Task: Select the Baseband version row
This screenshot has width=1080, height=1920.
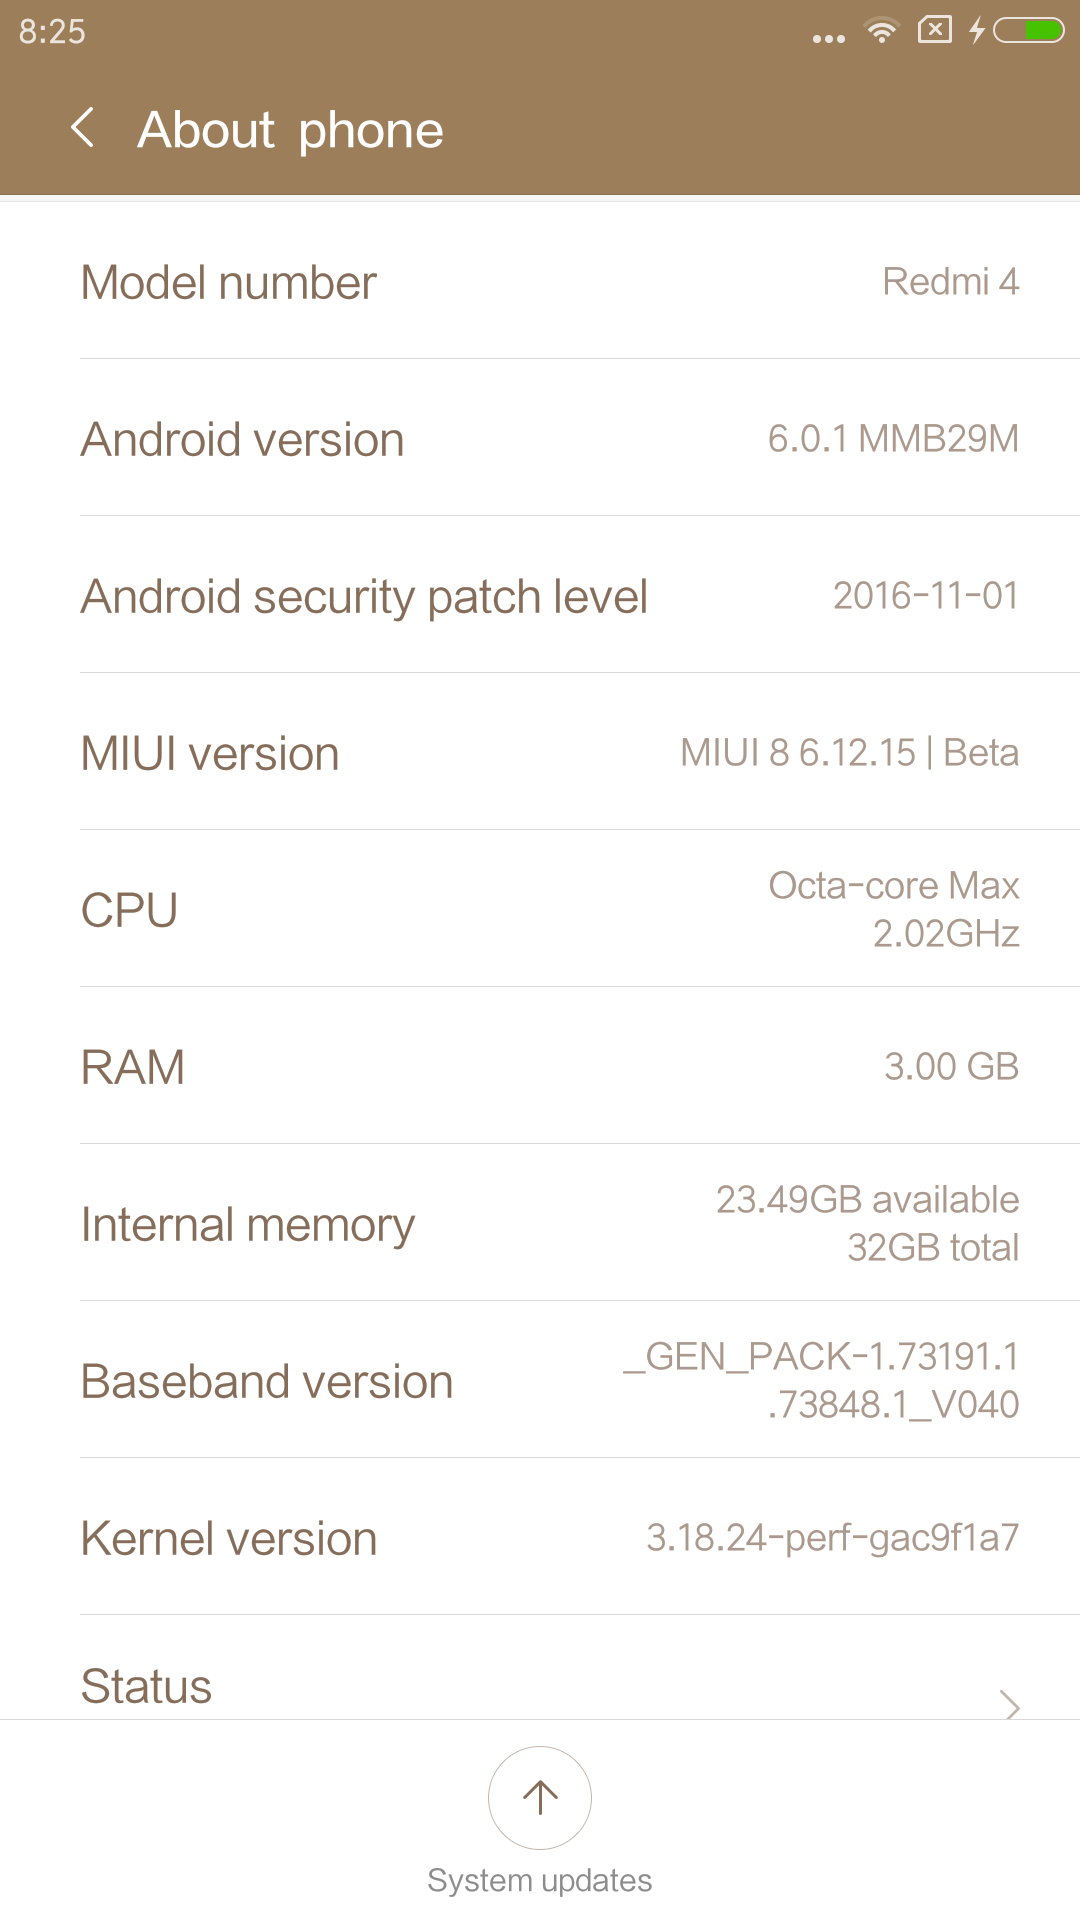Action: (x=540, y=1381)
